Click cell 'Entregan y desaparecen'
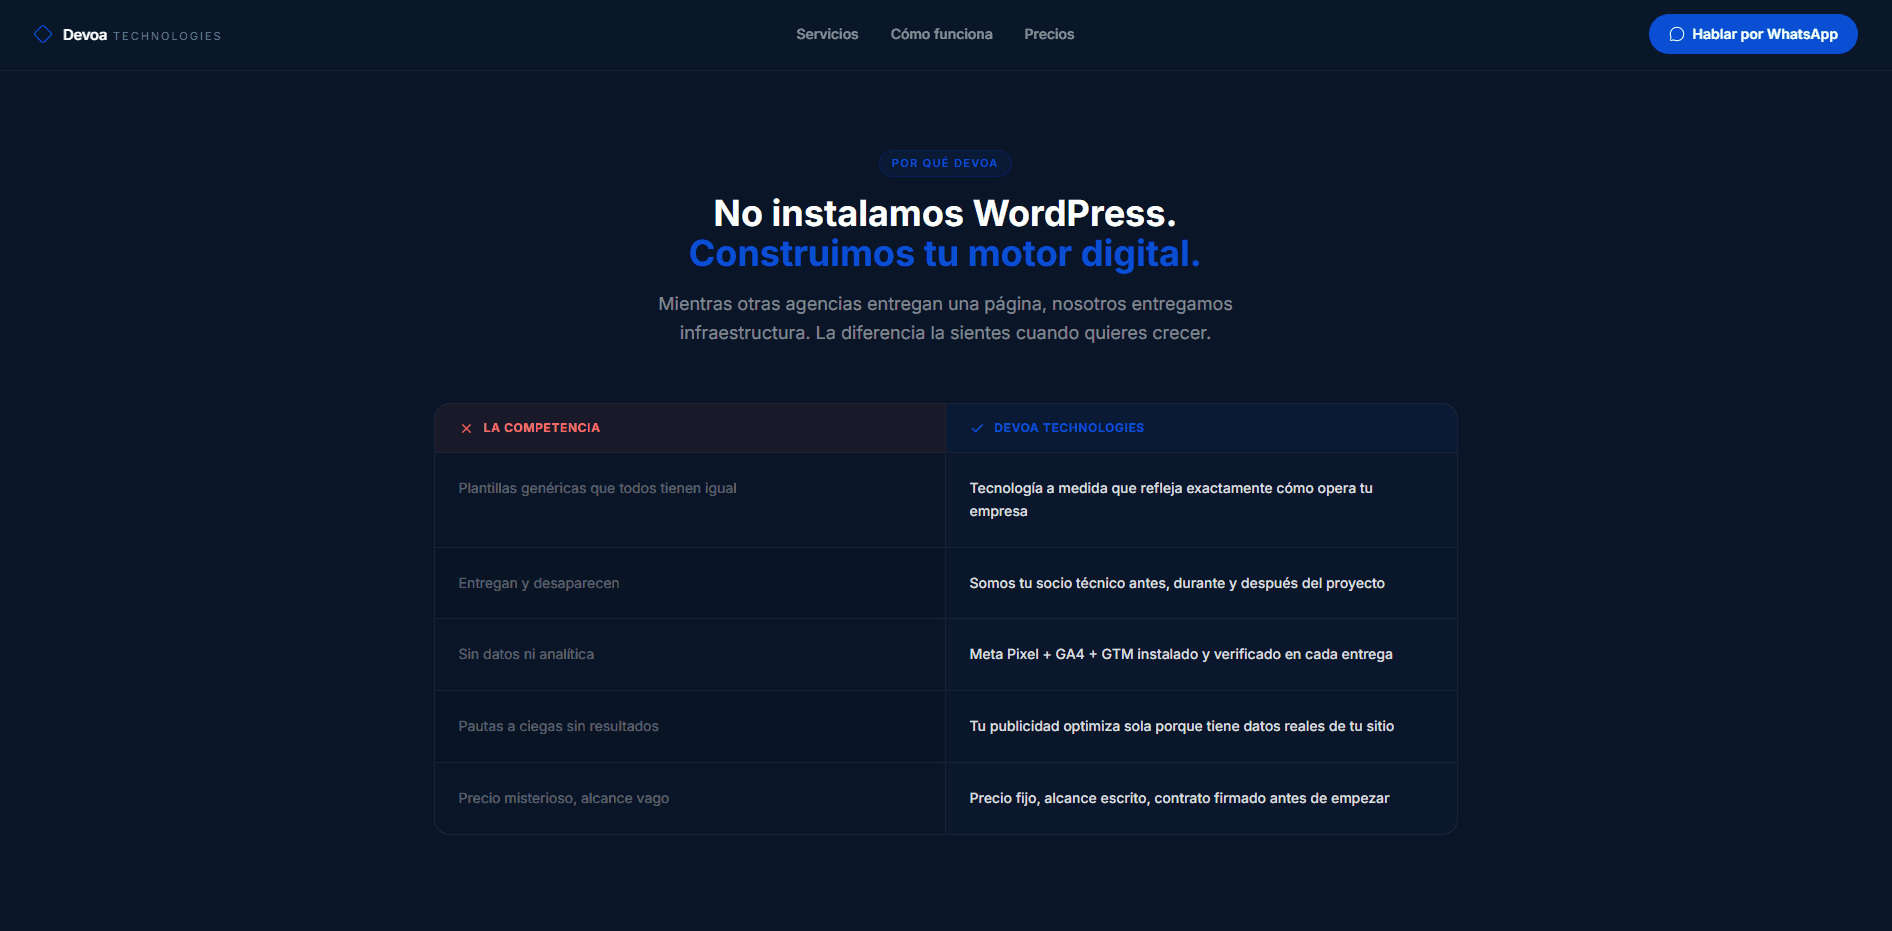The width and height of the screenshot is (1892, 931). coord(690,583)
